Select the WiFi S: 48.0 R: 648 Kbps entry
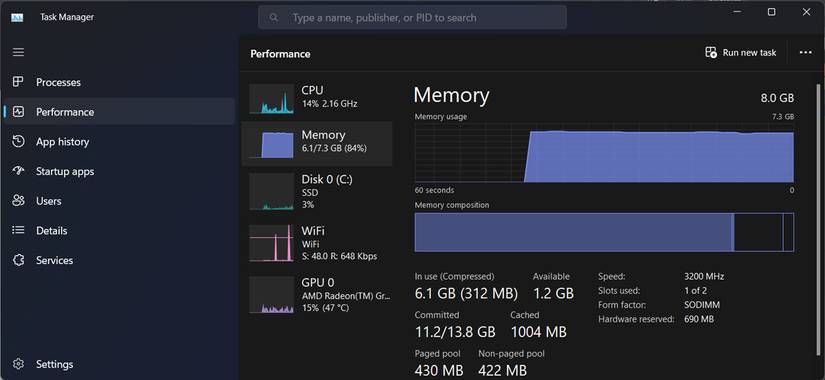The image size is (825, 380). click(x=317, y=243)
